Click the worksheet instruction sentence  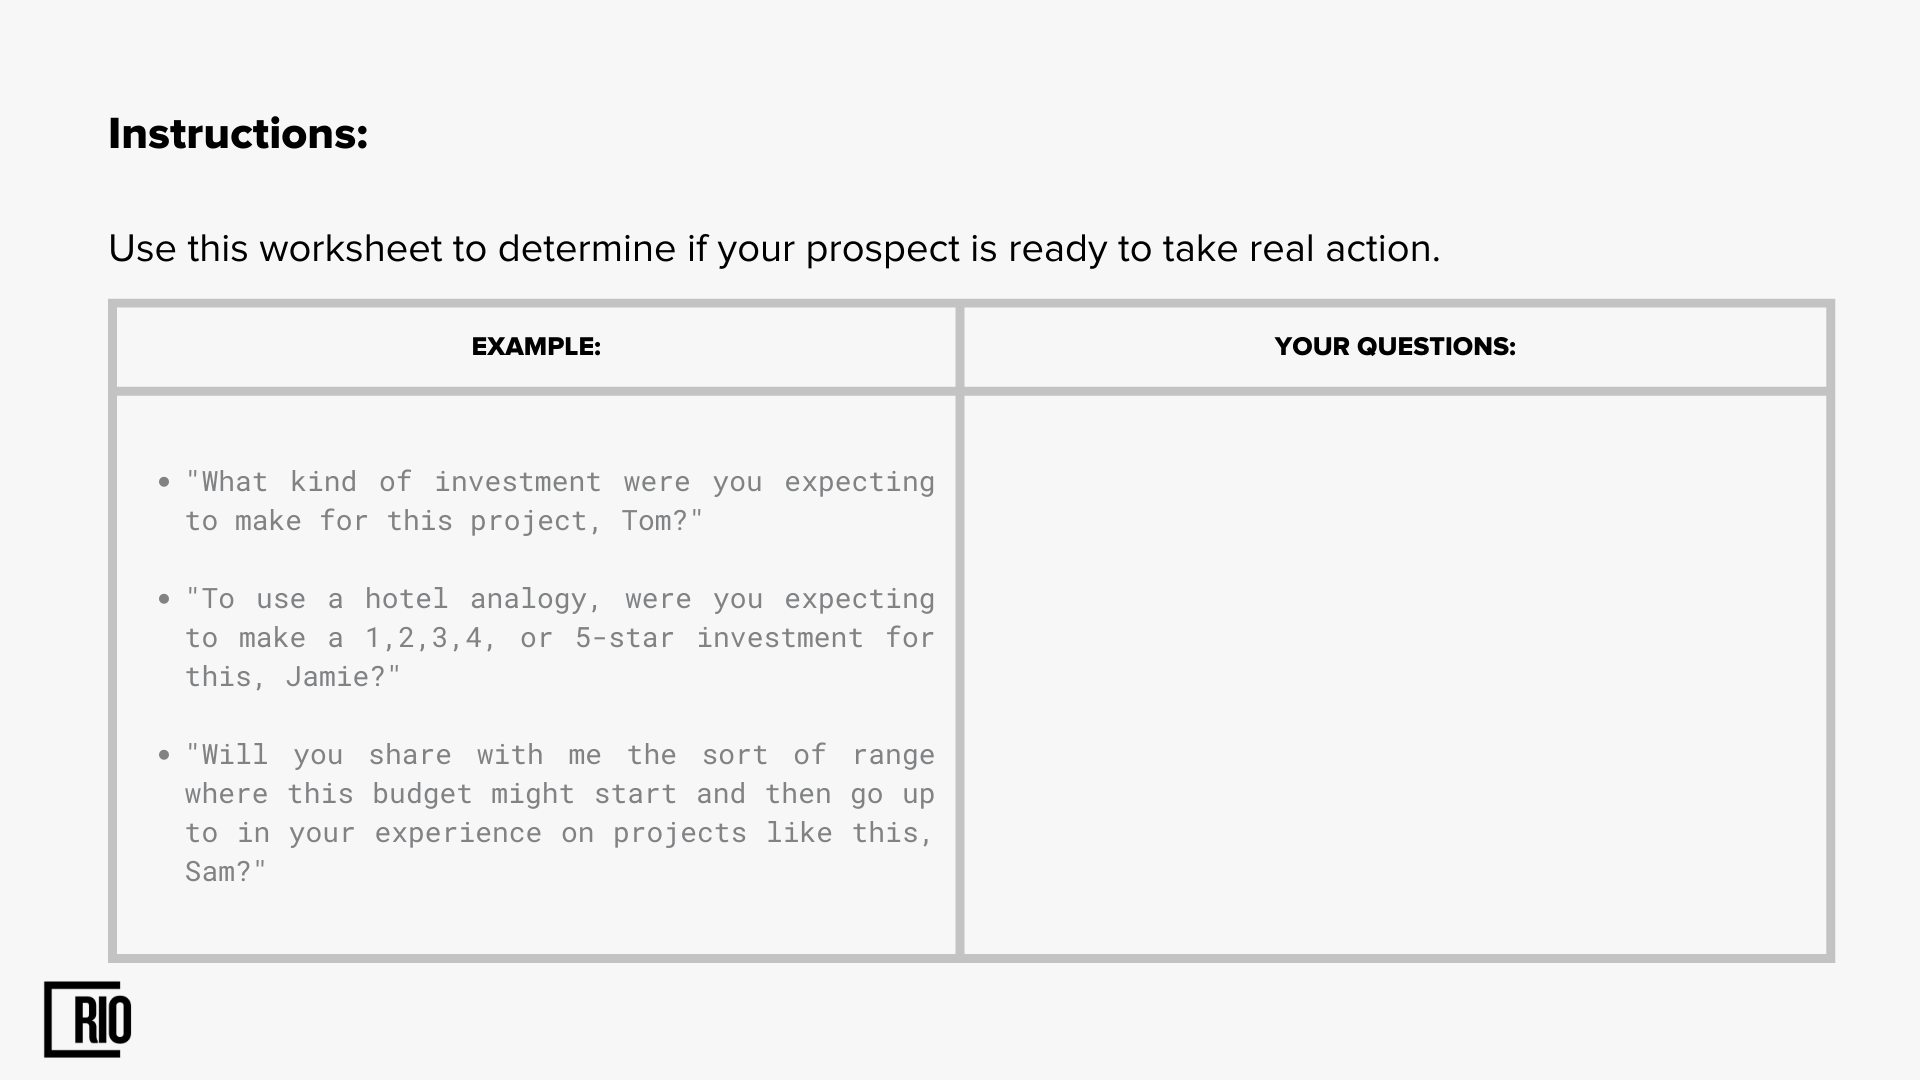(774, 249)
